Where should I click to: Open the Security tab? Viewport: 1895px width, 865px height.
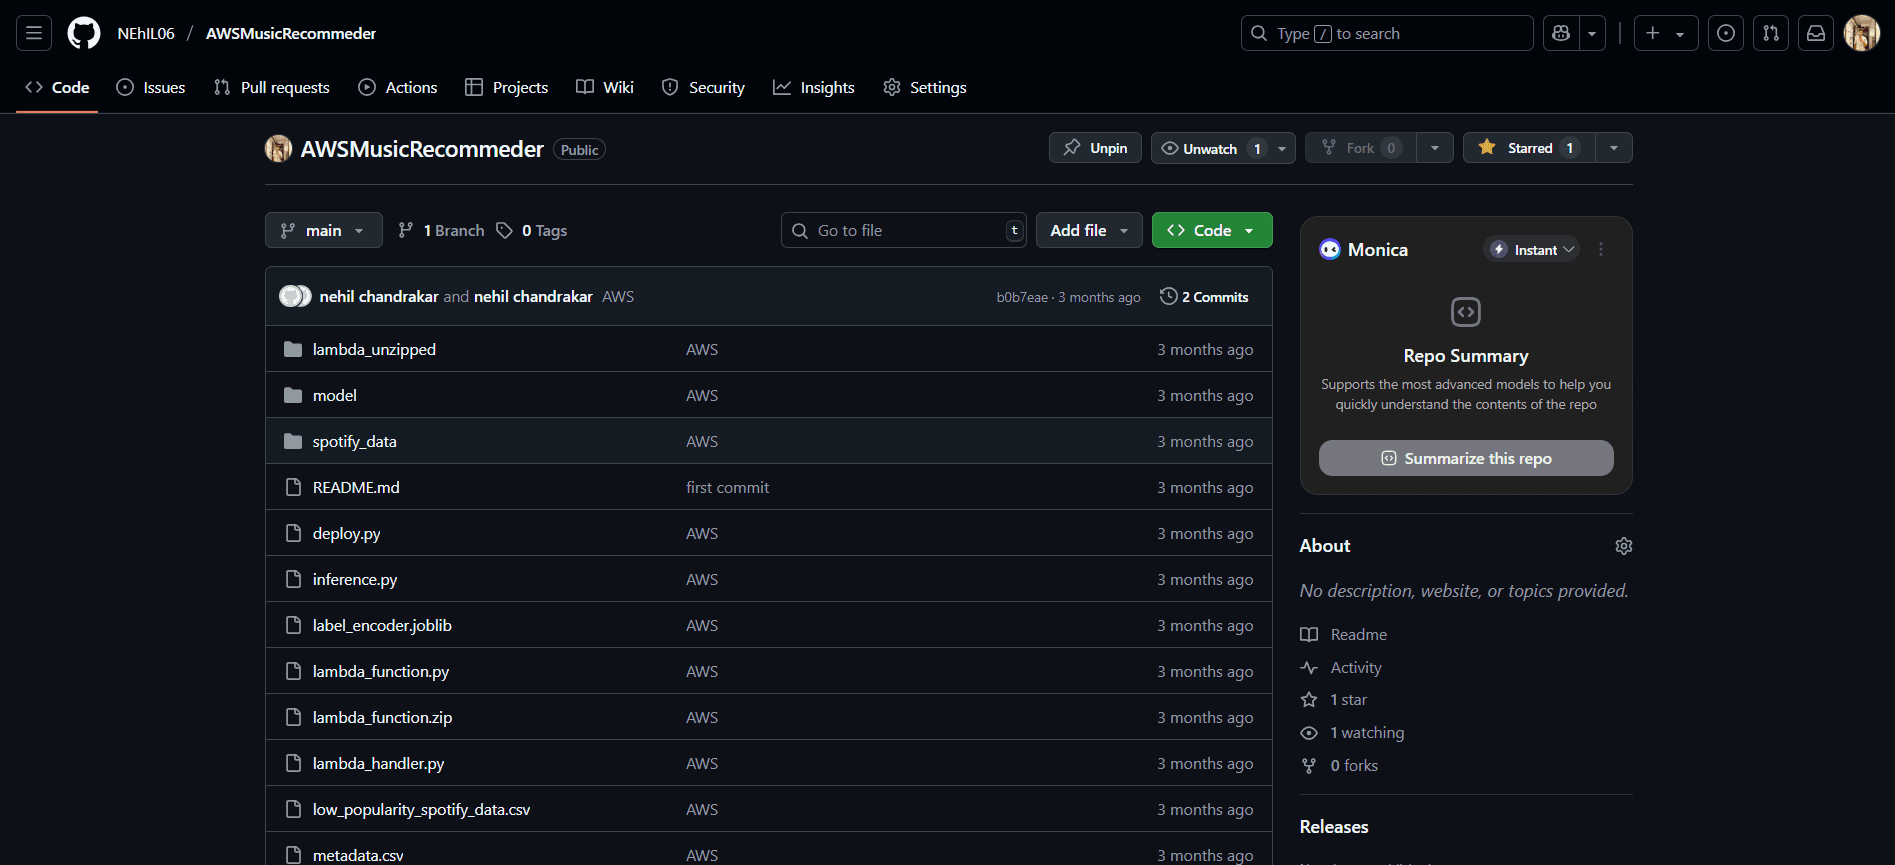tap(704, 88)
